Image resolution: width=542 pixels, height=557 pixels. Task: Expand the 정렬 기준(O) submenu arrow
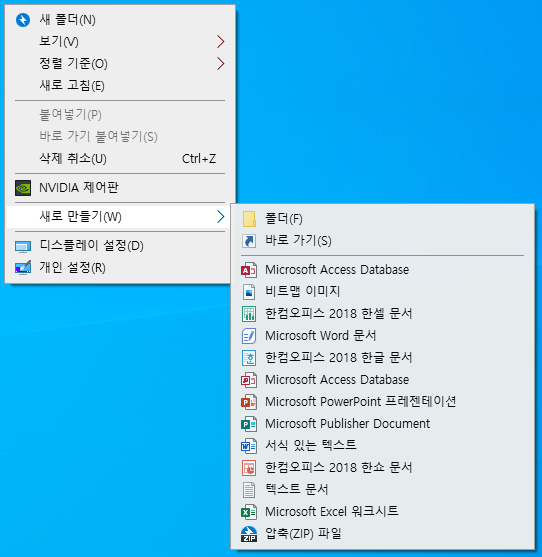[x=221, y=64]
